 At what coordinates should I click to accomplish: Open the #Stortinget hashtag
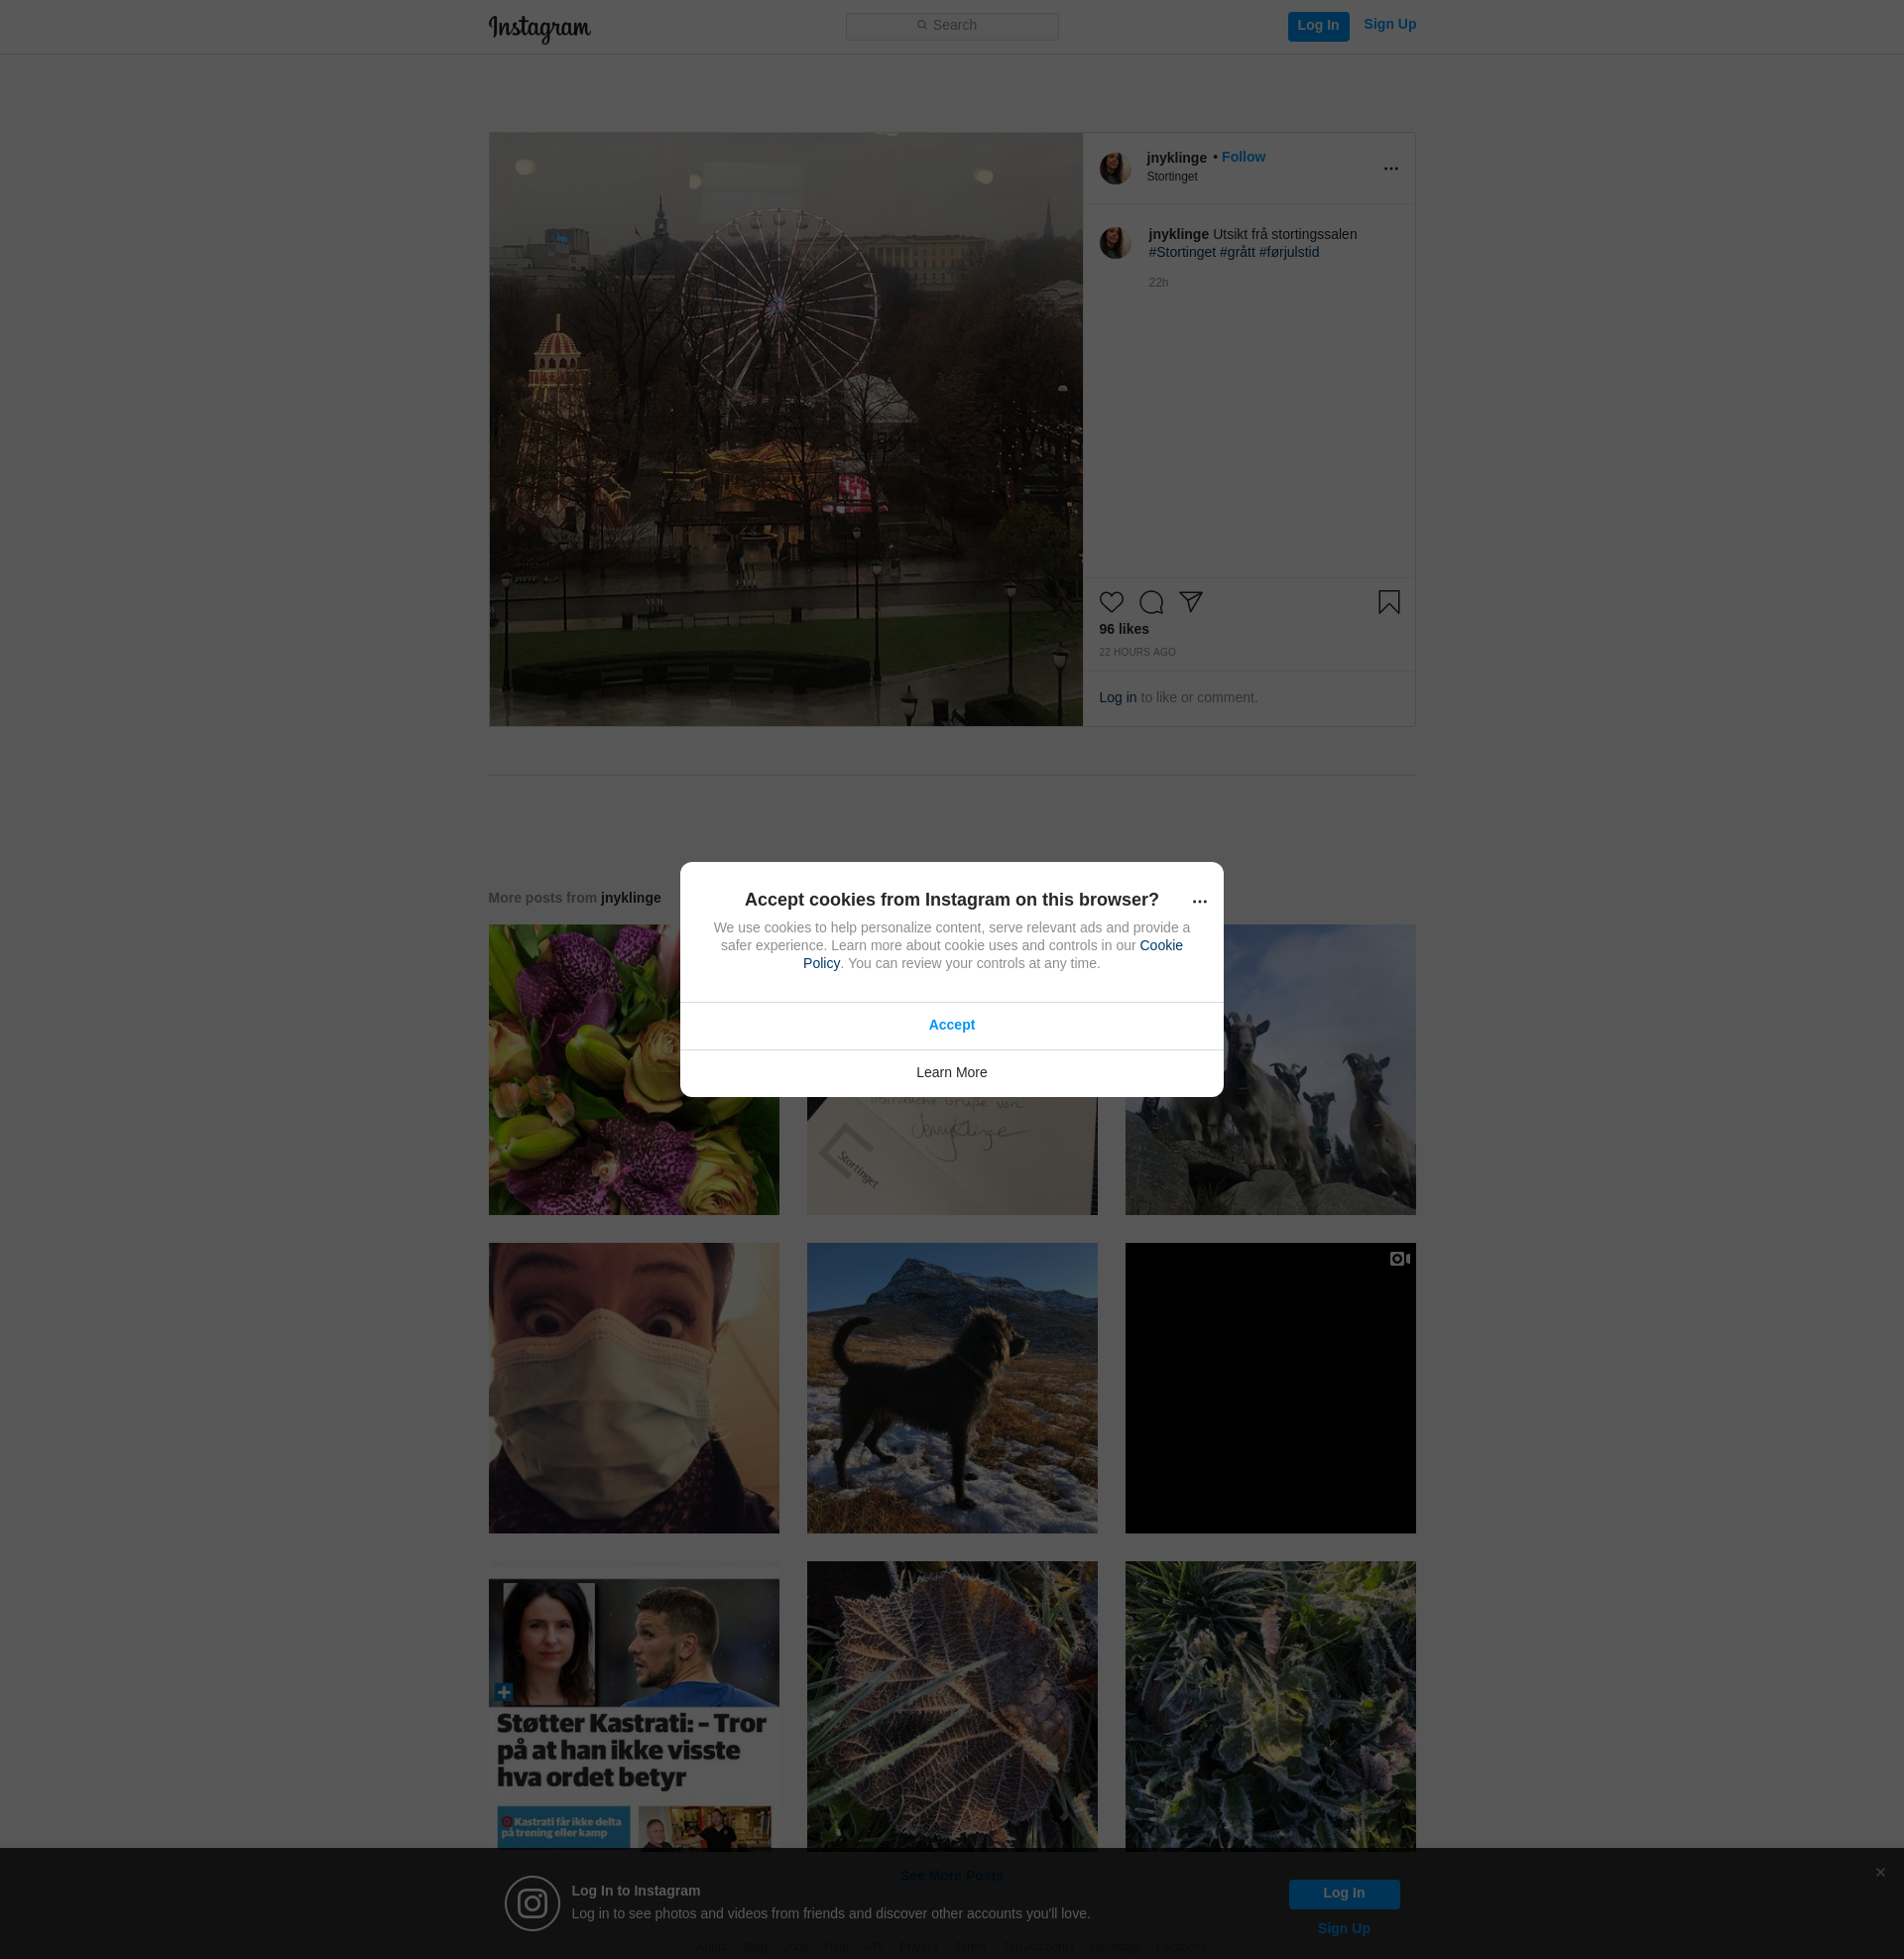[1181, 252]
